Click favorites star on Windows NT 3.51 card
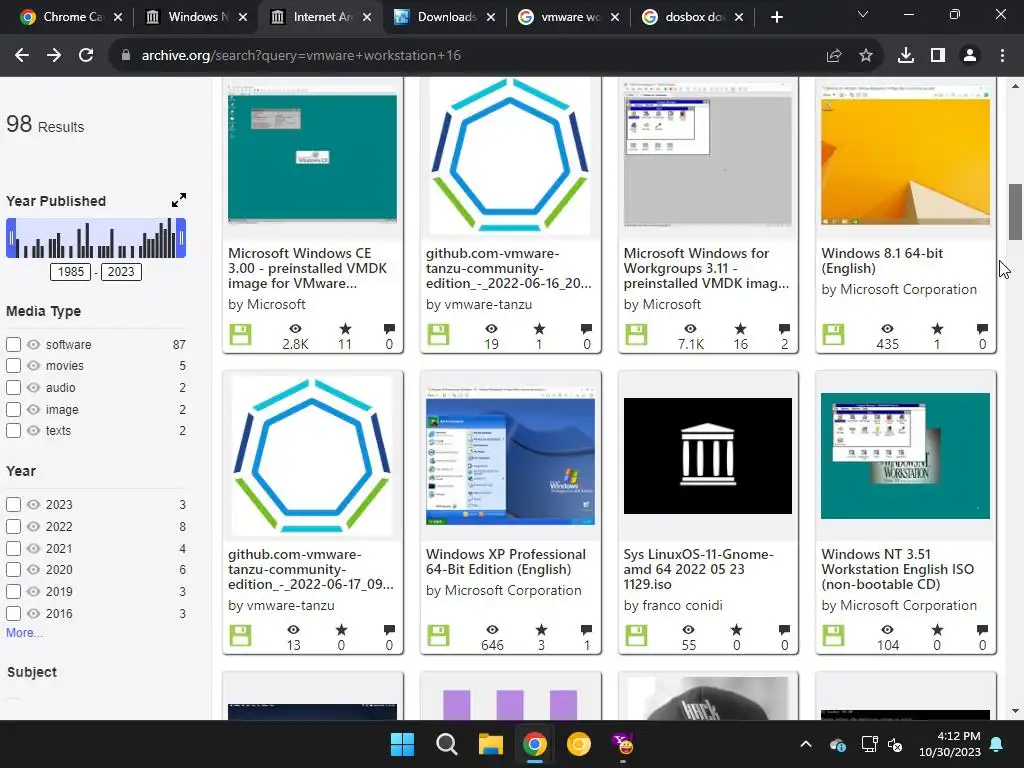 click(937, 630)
